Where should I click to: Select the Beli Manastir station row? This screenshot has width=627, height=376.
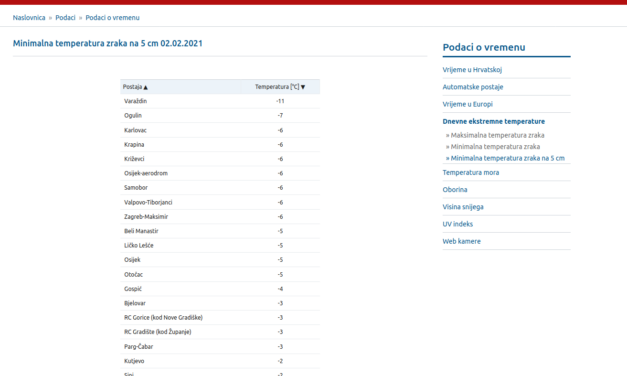(x=220, y=231)
